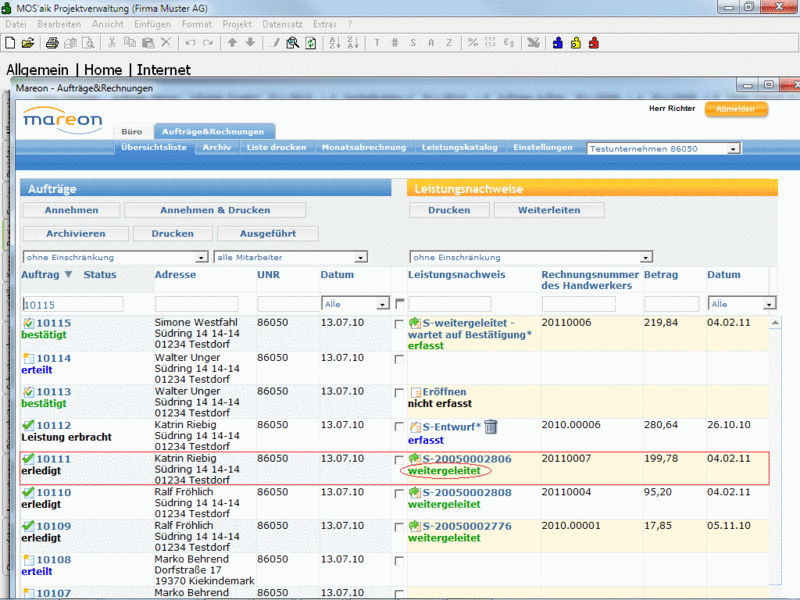
Task: Open the Leistungskatalog tab
Action: (x=459, y=147)
